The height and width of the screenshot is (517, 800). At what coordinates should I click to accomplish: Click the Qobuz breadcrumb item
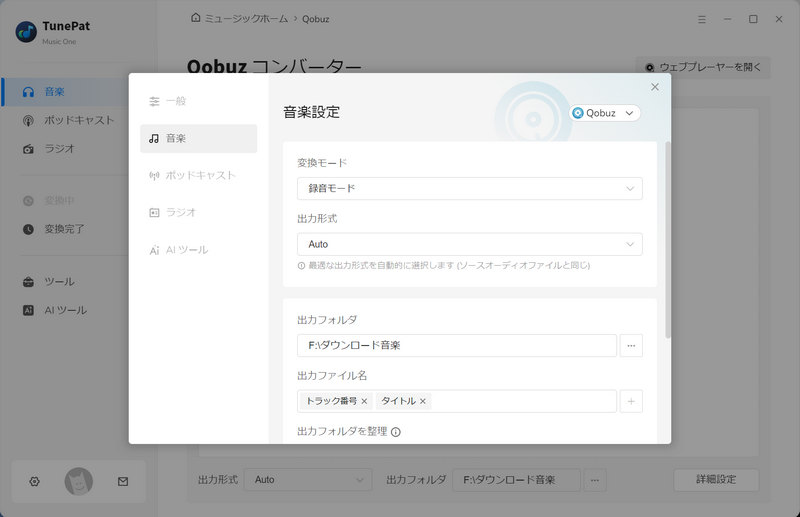(x=315, y=19)
